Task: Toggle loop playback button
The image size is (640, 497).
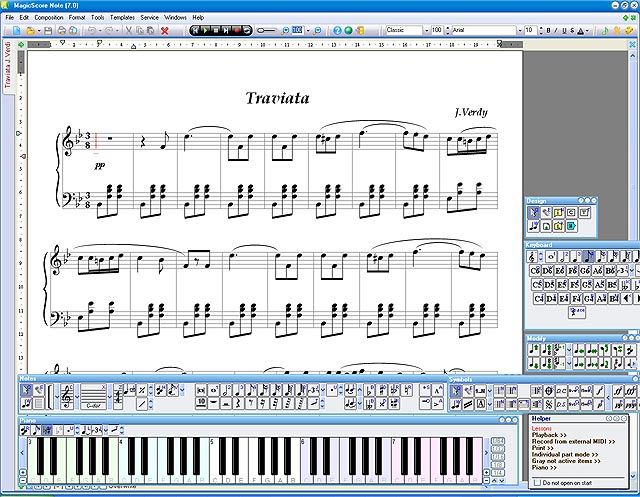Action: pos(247,30)
